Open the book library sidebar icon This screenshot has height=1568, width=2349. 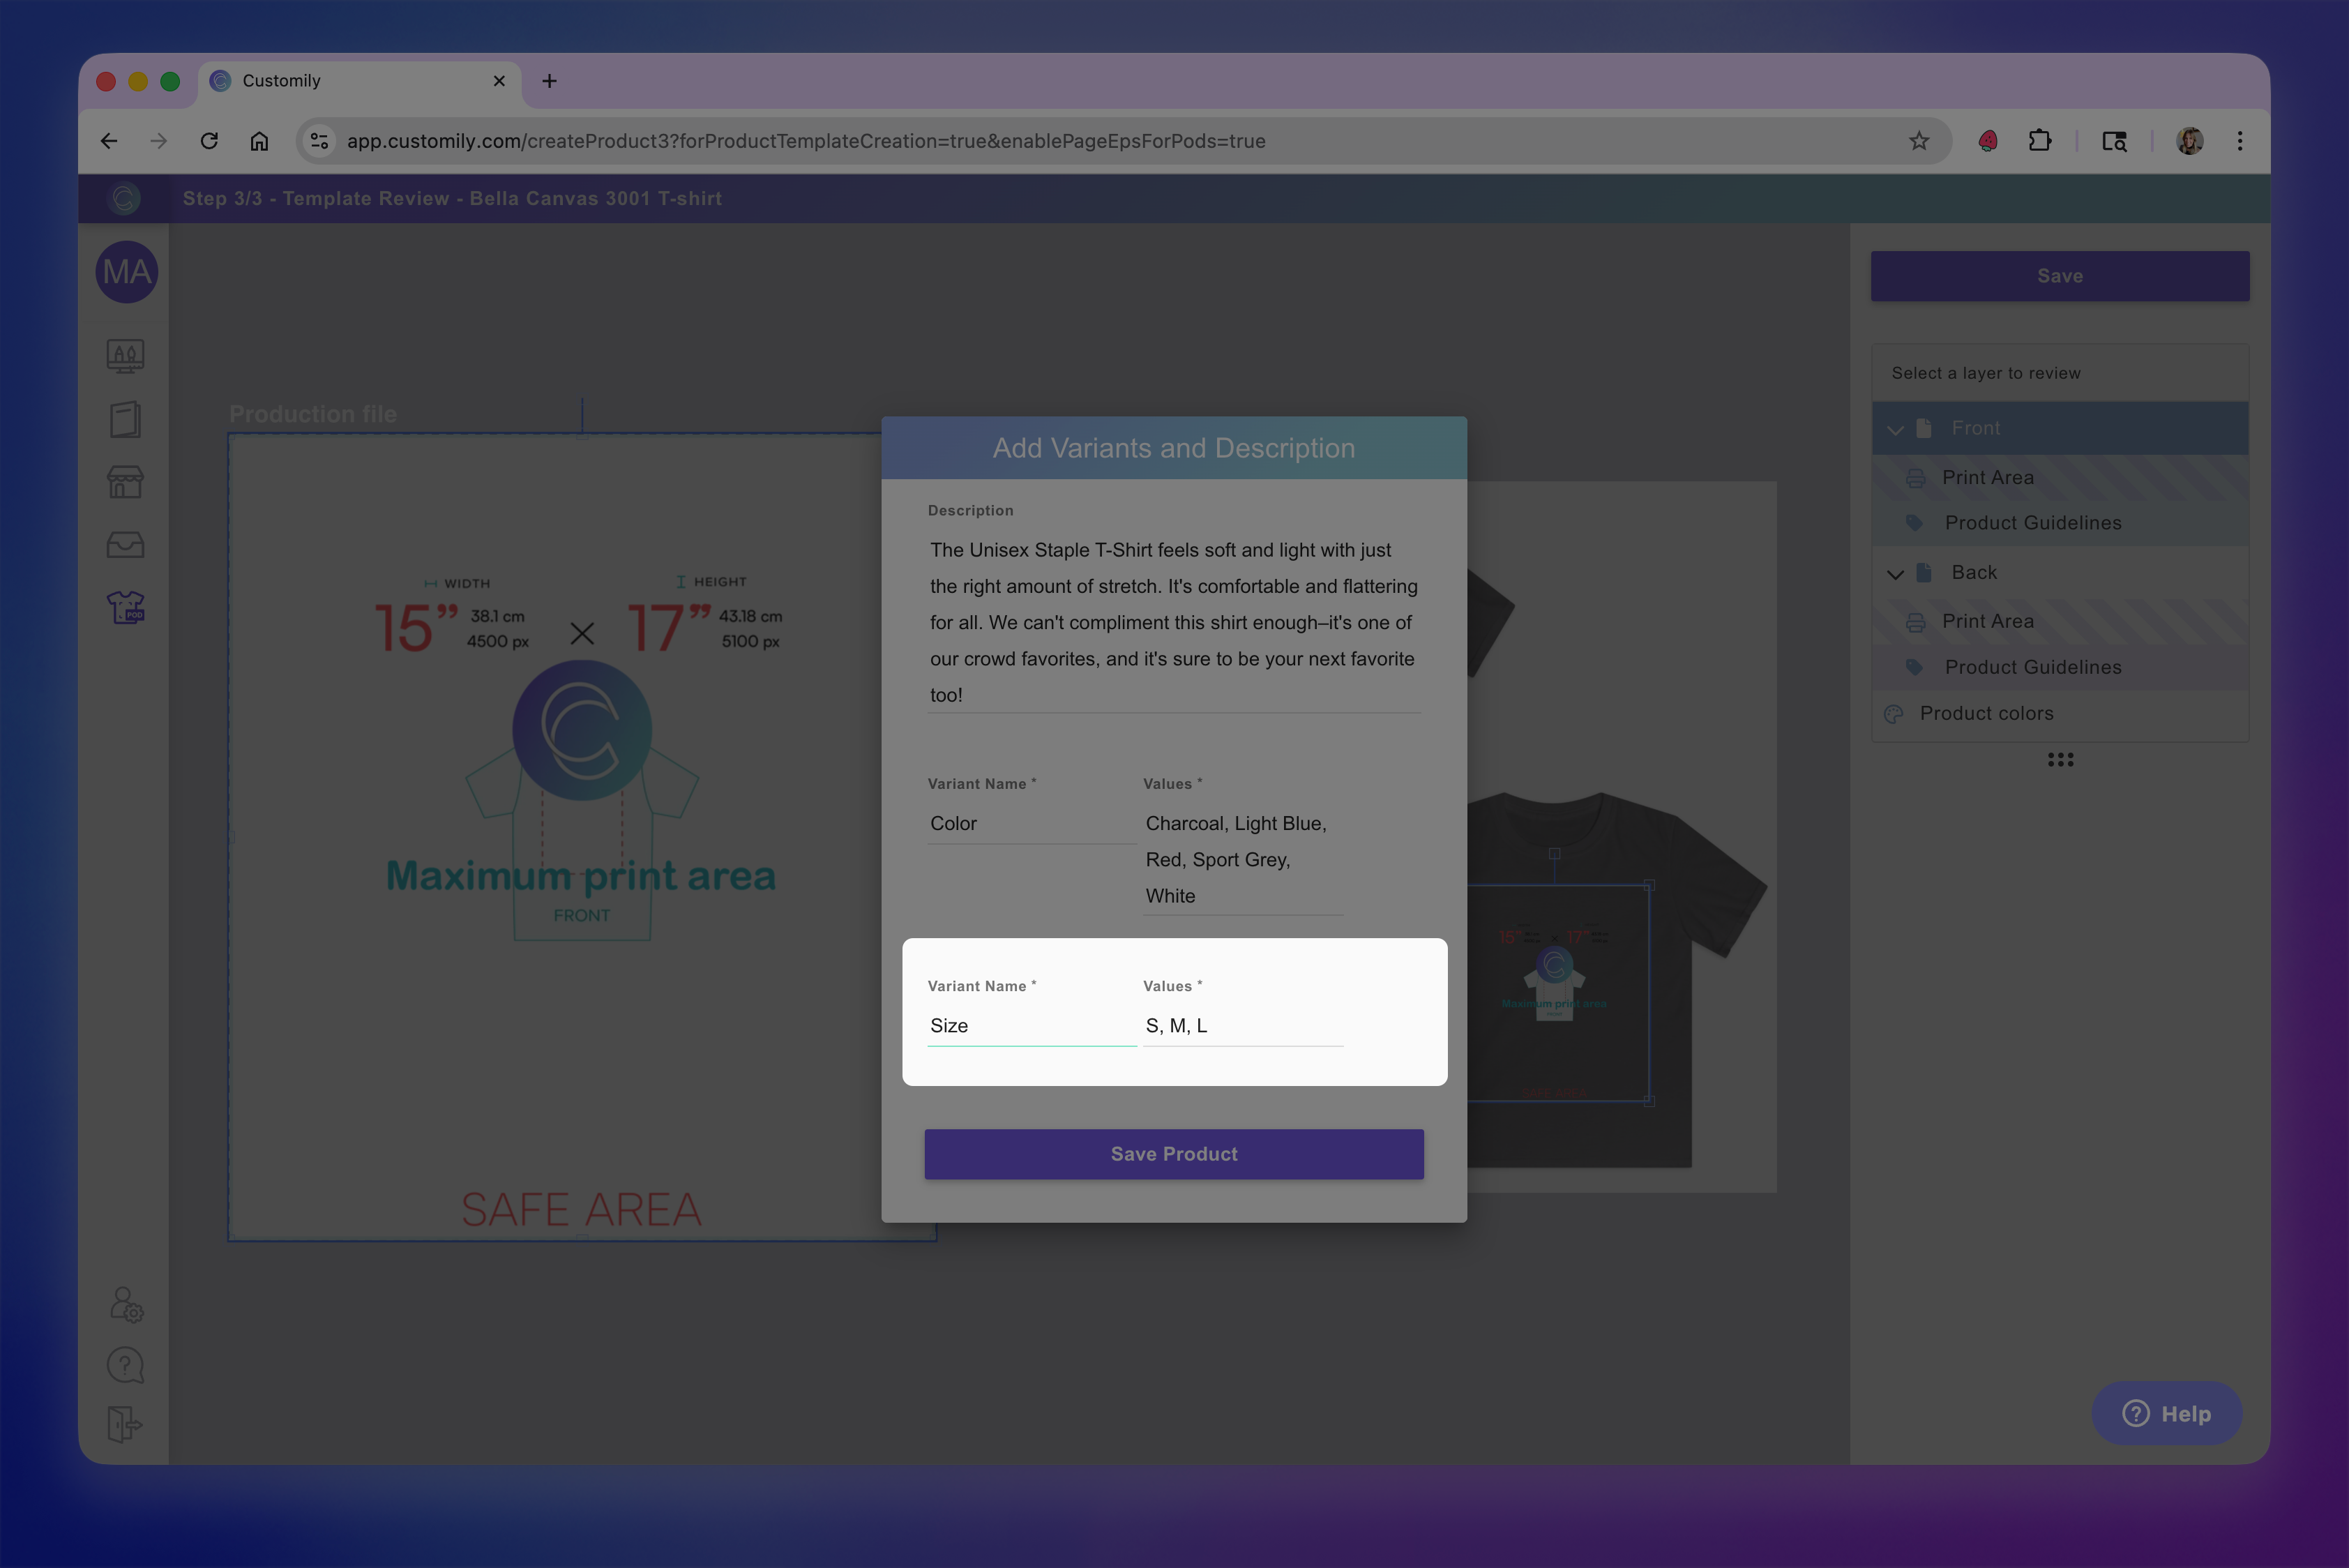(125, 419)
